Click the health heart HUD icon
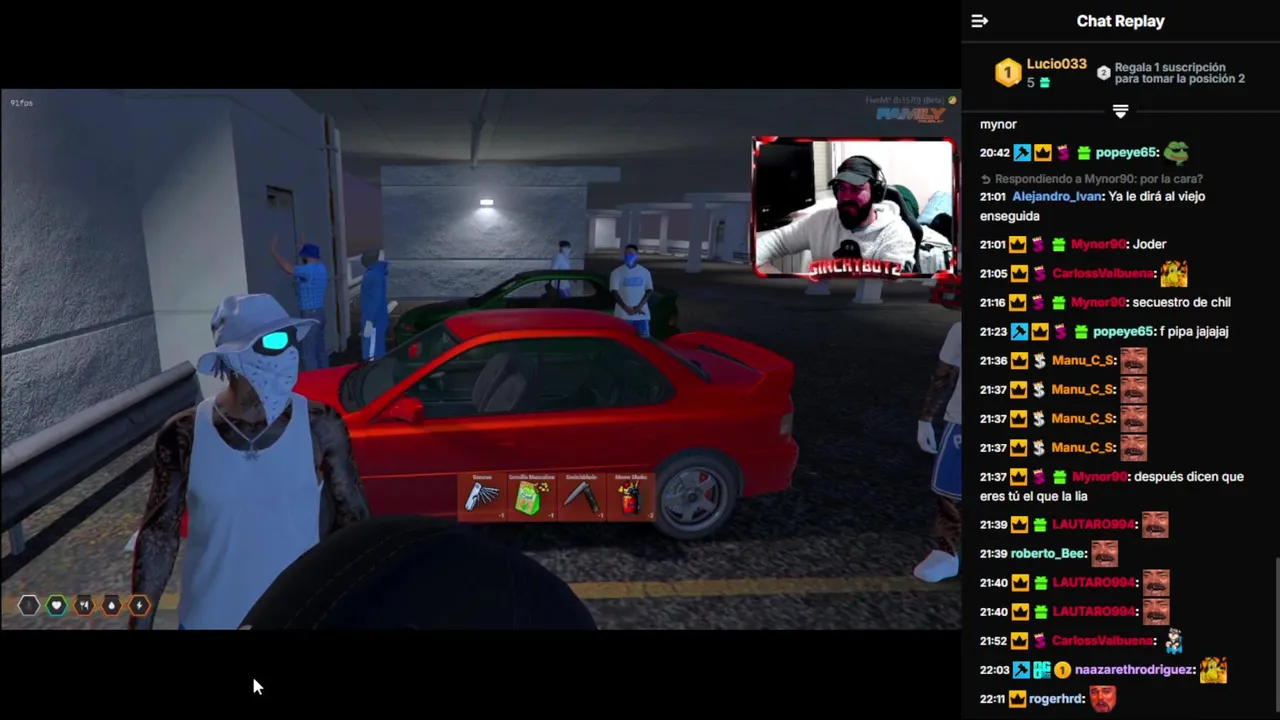The width and height of the screenshot is (1280, 720). [56, 604]
